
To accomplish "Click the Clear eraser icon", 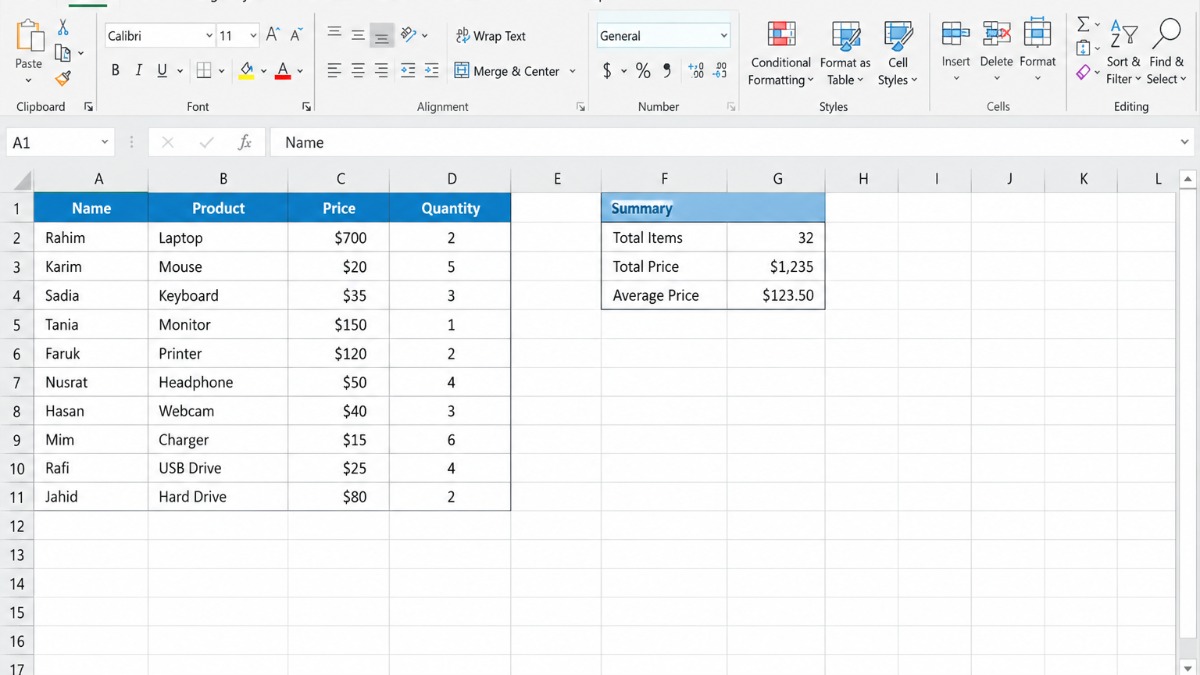I will tap(1083, 72).
